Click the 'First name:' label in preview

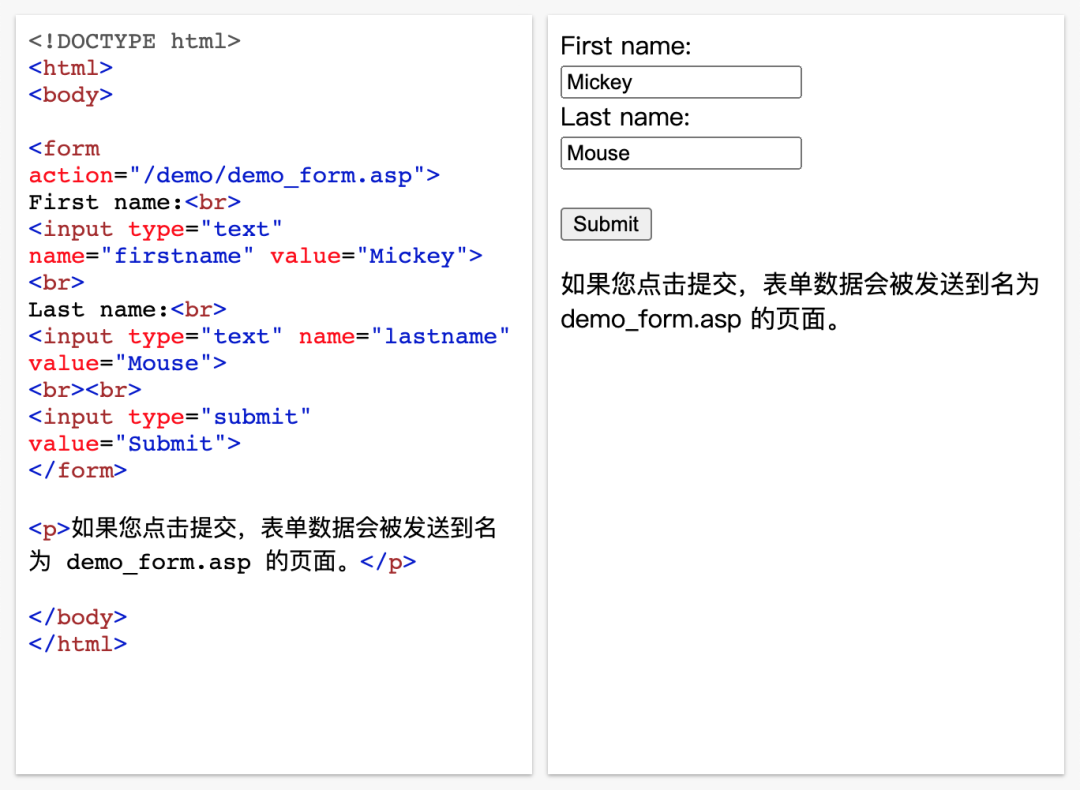[x=625, y=46]
